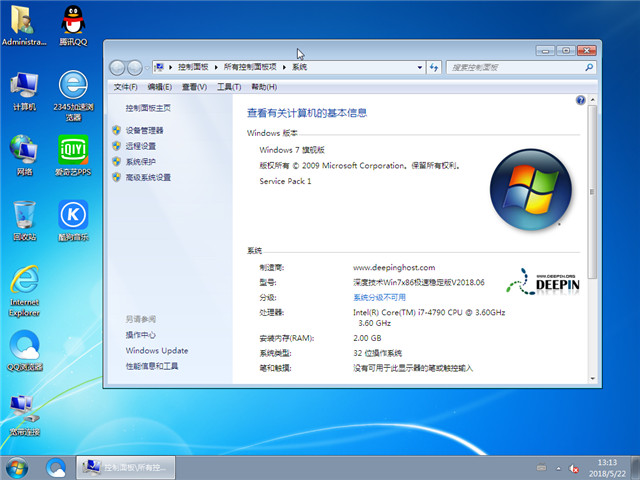Open the Internet Explorer desktop icon
The width and height of the screenshot is (640, 480).
pyautogui.click(x=24, y=291)
